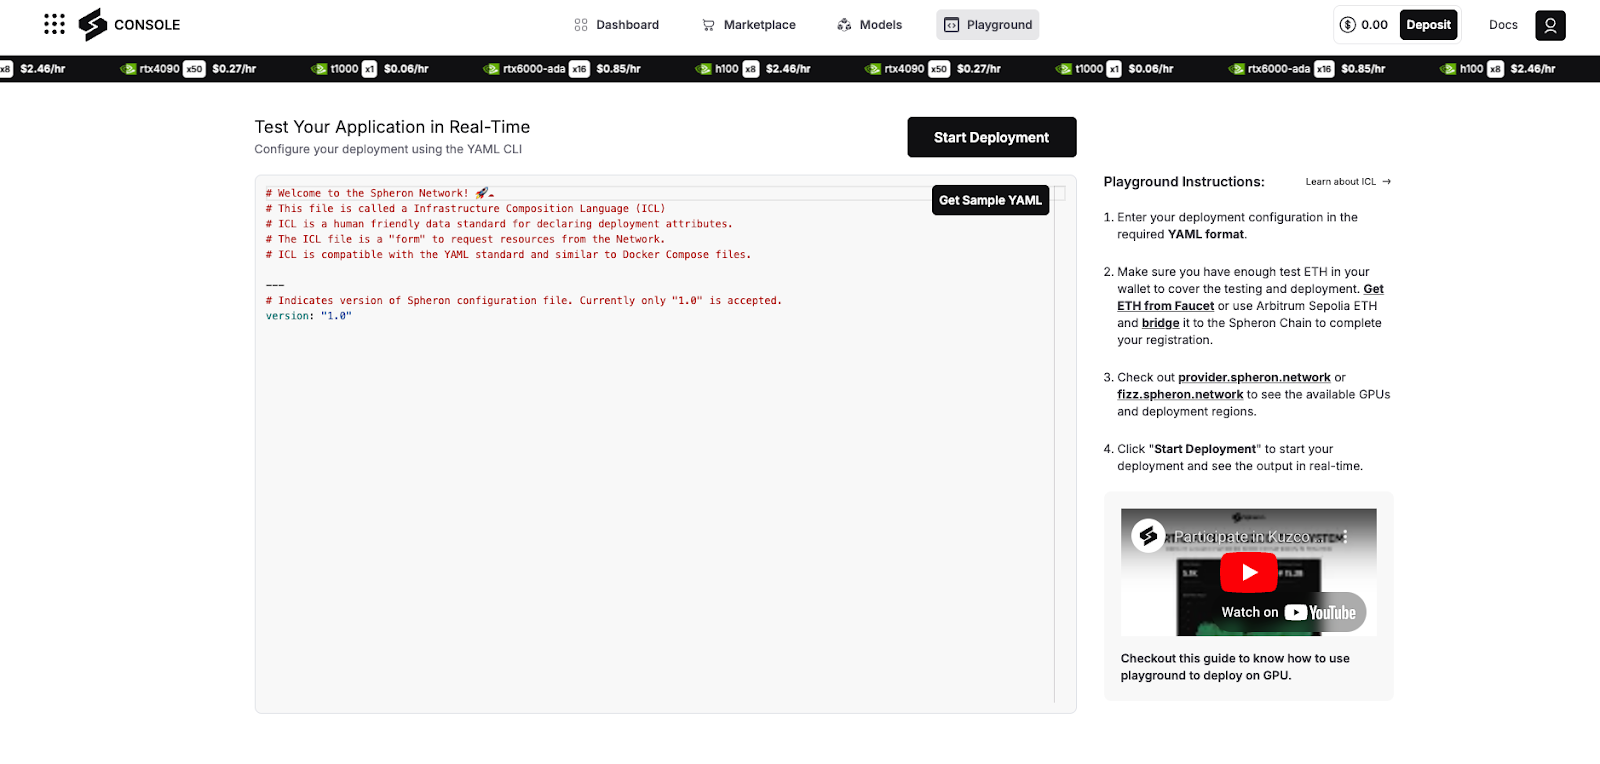Start the deployment
Image resolution: width=1600 pixels, height=764 pixels.
point(992,137)
